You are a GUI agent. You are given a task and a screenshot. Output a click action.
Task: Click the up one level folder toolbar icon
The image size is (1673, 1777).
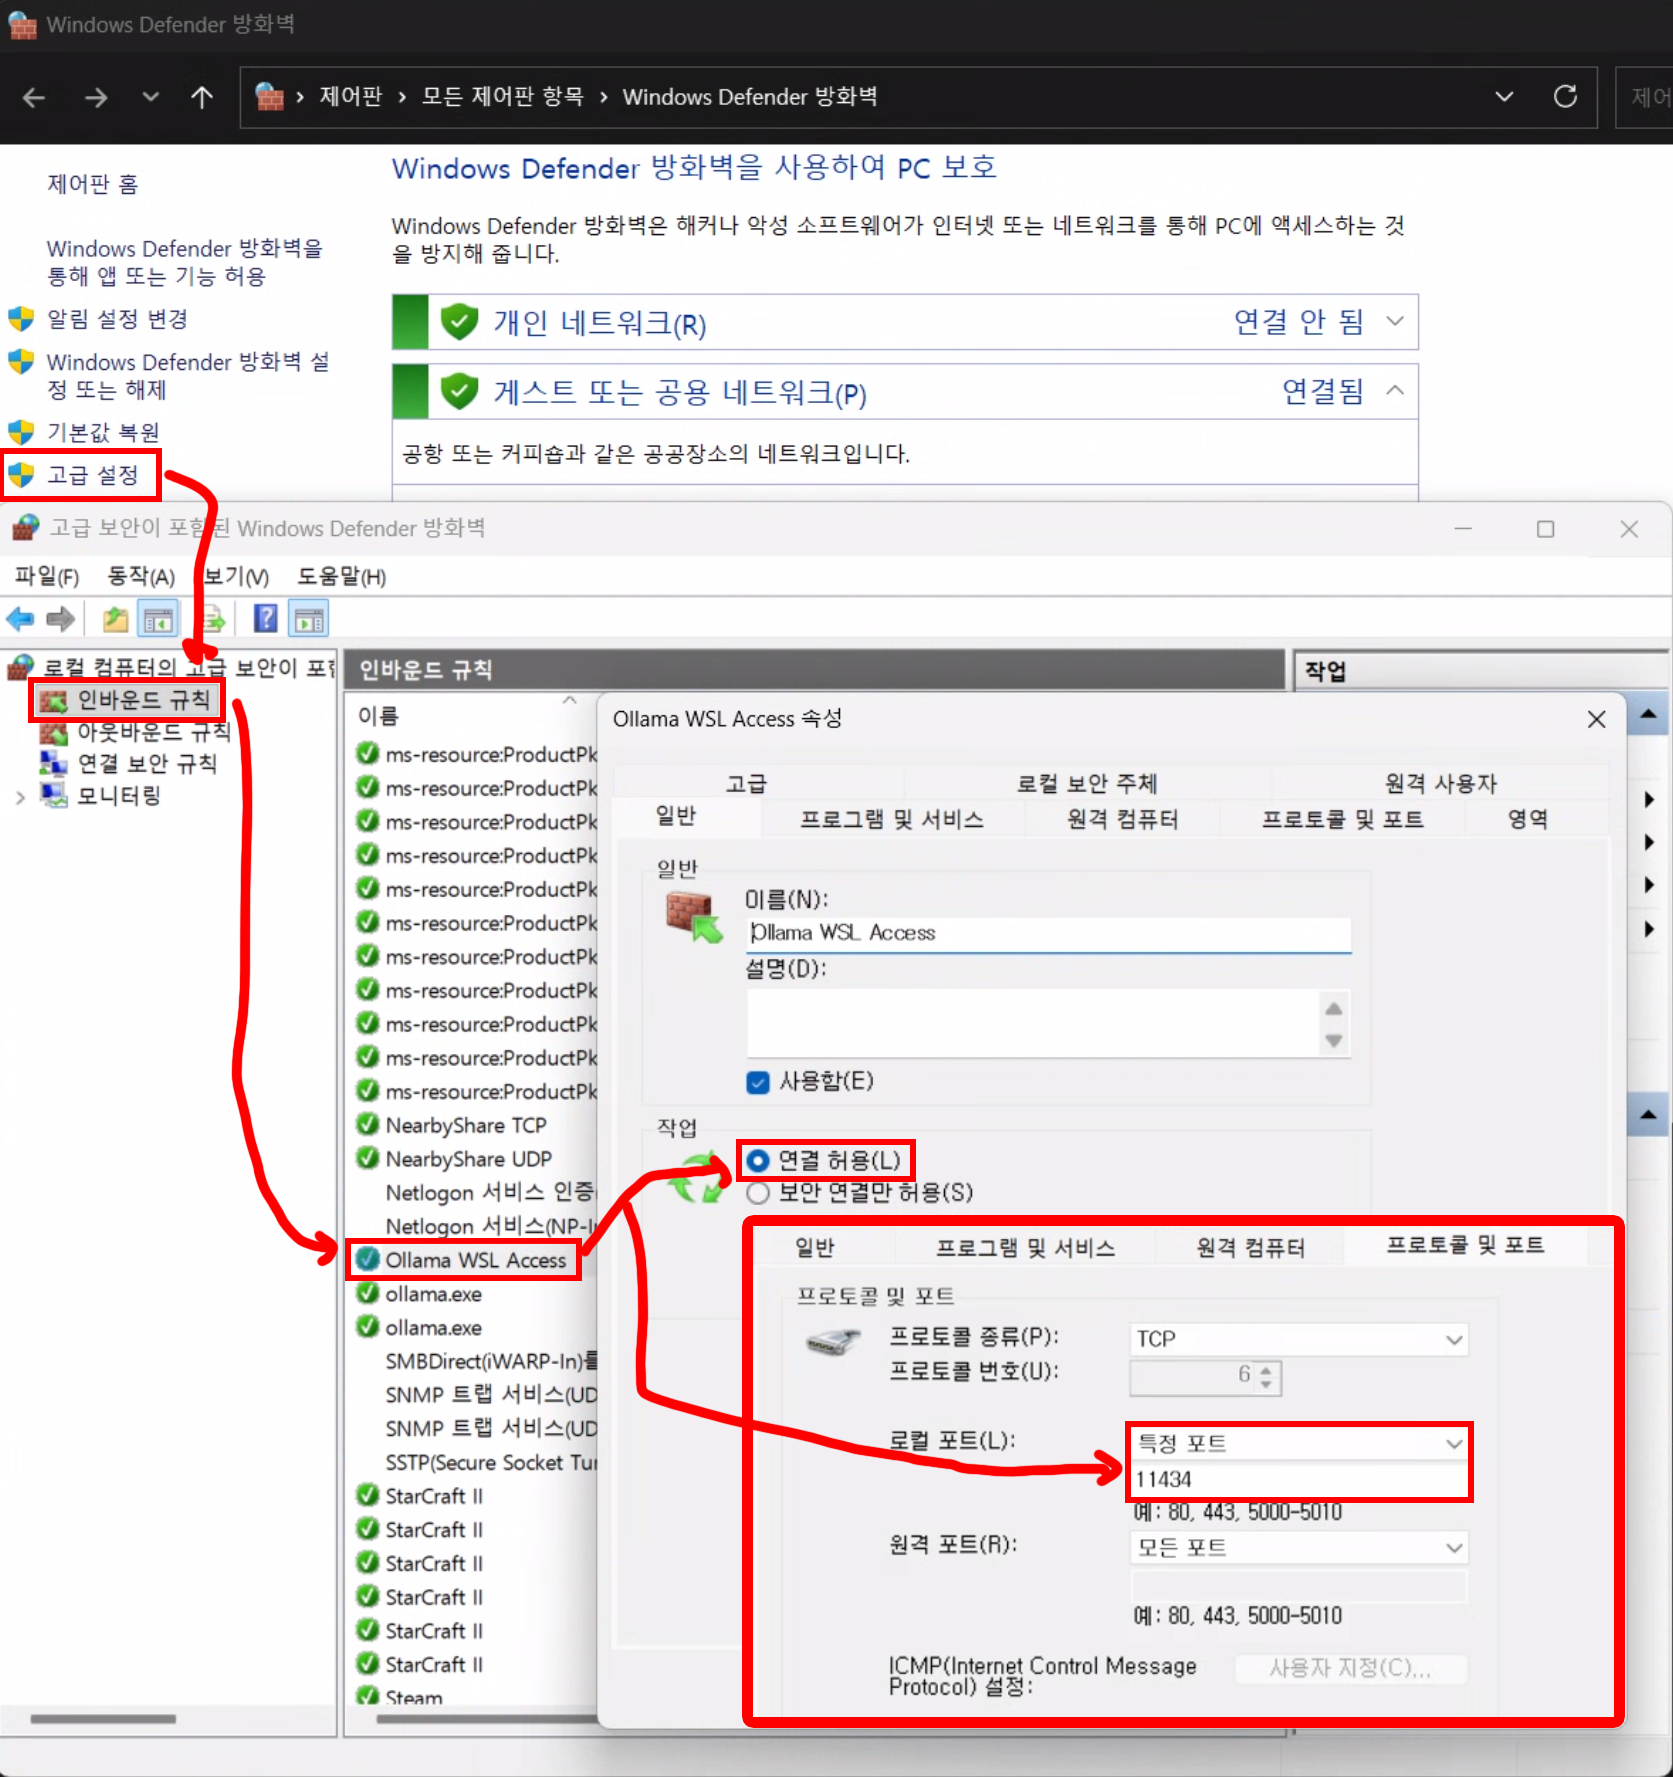(116, 620)
